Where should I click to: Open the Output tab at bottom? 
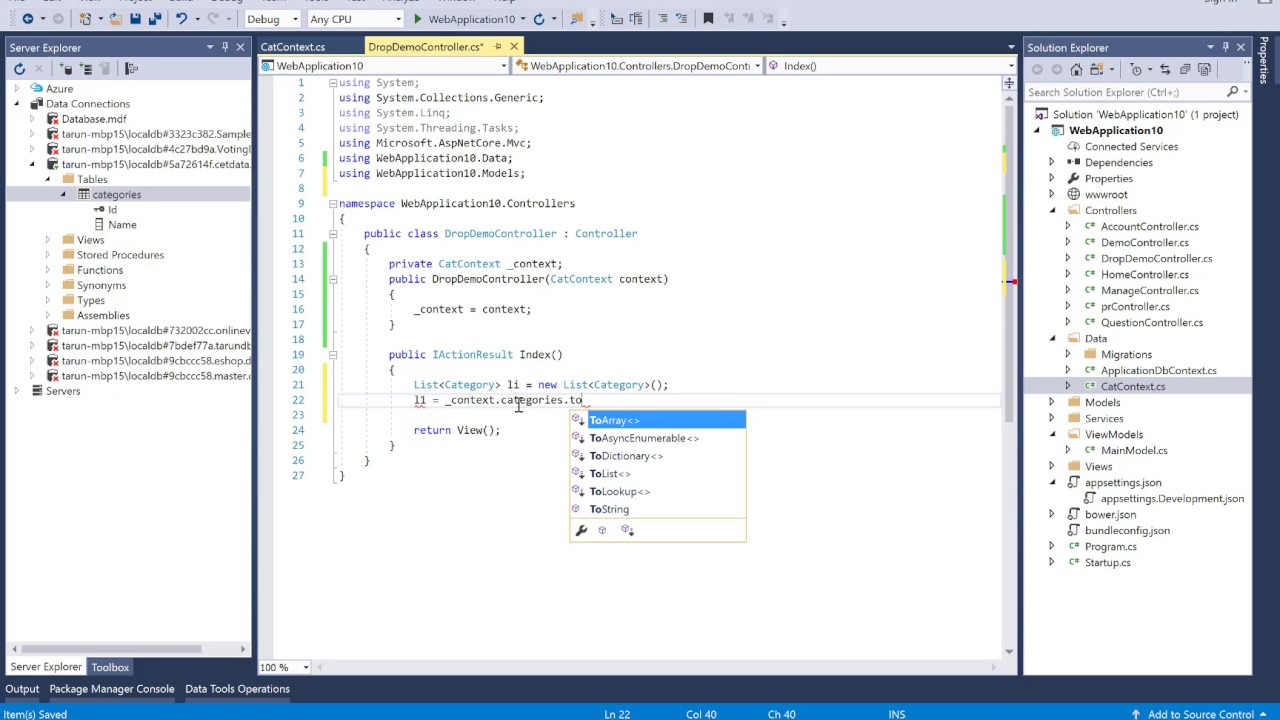(x=22, y=689)
